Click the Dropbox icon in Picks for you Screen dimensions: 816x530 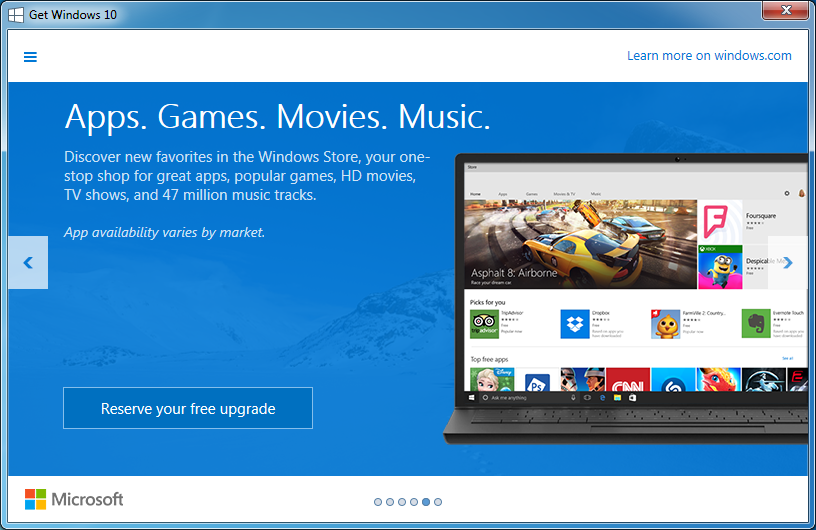(575, 324)
